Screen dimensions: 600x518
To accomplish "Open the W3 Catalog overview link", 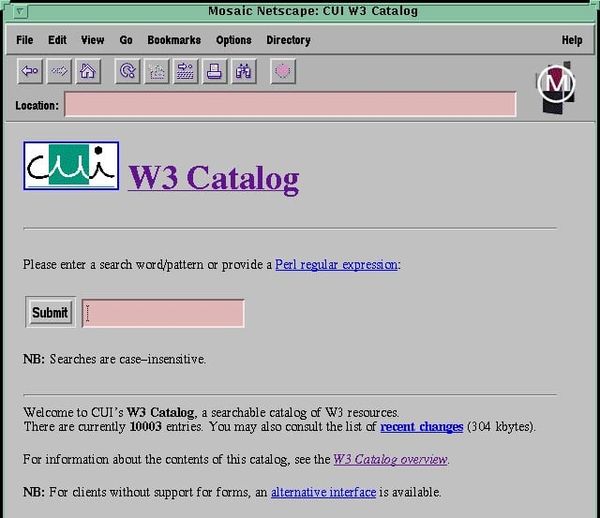I will 390,459.
